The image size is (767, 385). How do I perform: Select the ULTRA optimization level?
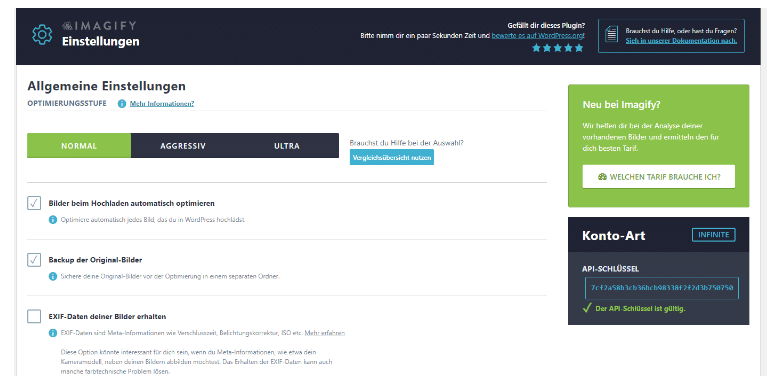(x=287, y=146)
